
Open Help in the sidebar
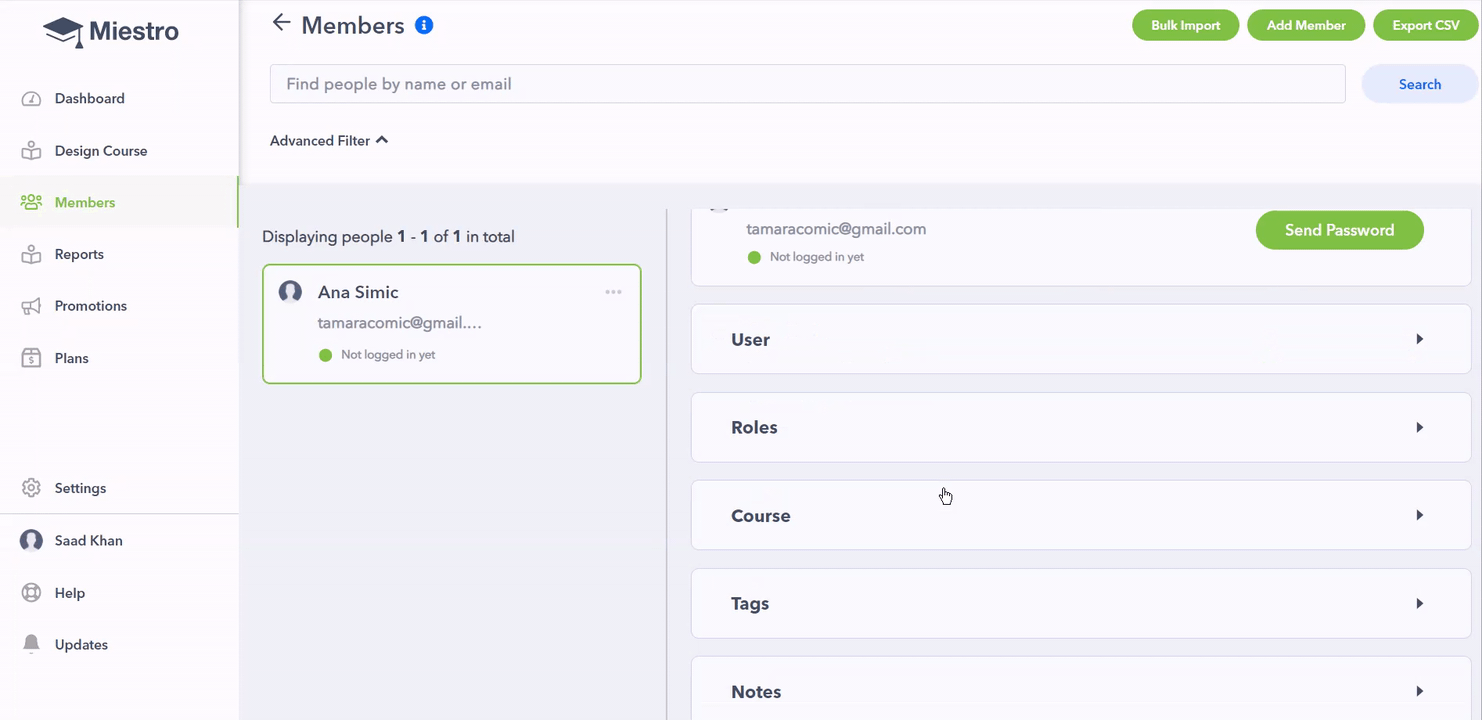tap(70, 593)
